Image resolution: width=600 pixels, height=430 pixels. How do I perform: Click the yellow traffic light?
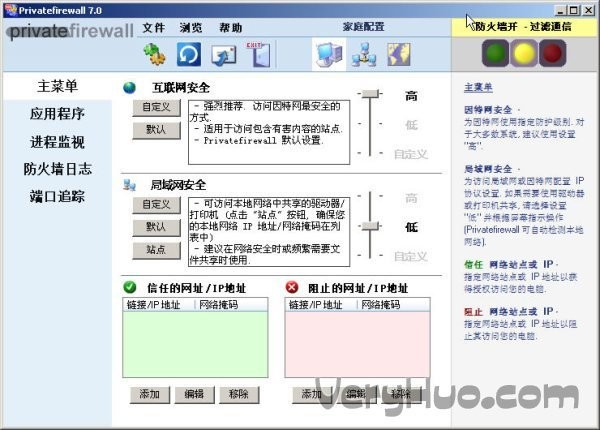coord(524,53)
